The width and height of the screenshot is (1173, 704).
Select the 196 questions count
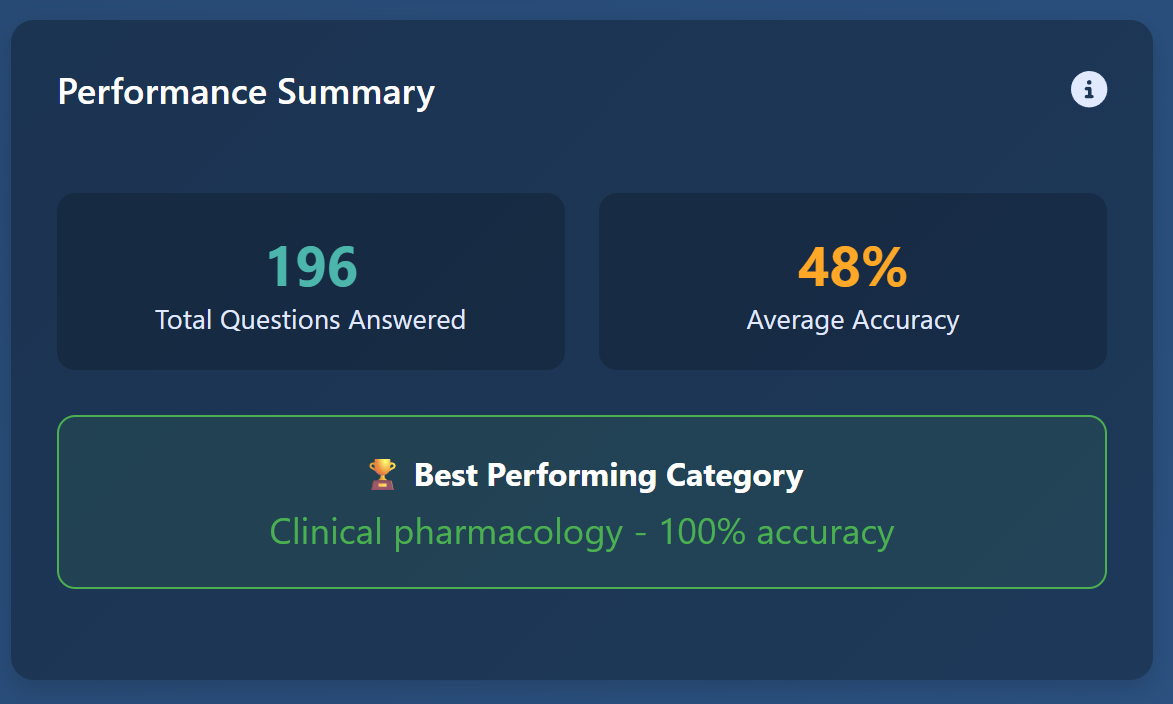point(311,267)
